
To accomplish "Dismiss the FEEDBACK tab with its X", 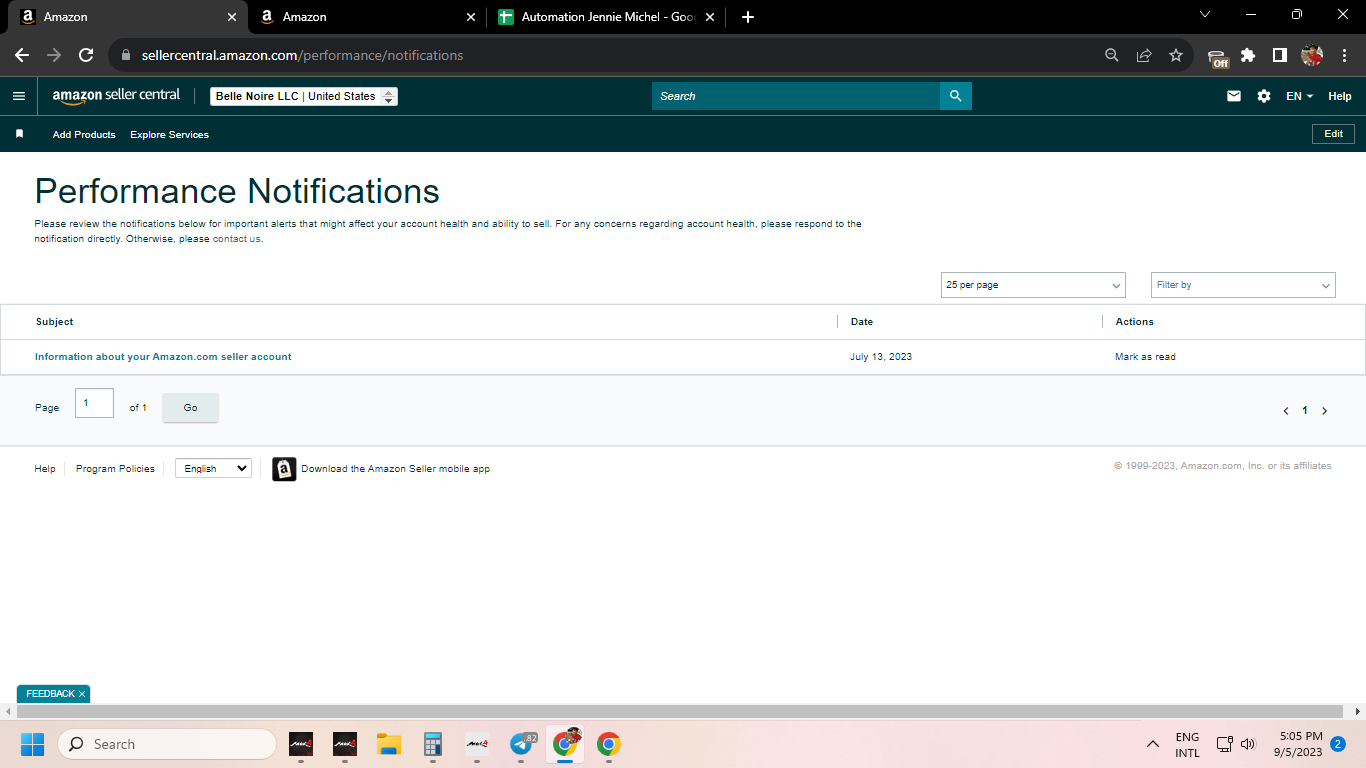I will 82,694.
